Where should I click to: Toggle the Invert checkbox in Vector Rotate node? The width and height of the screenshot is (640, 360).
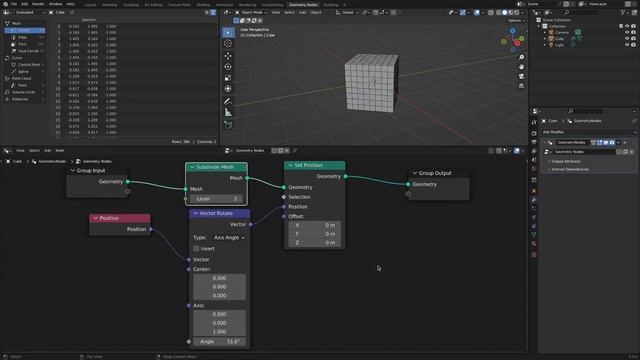point(196,249)
